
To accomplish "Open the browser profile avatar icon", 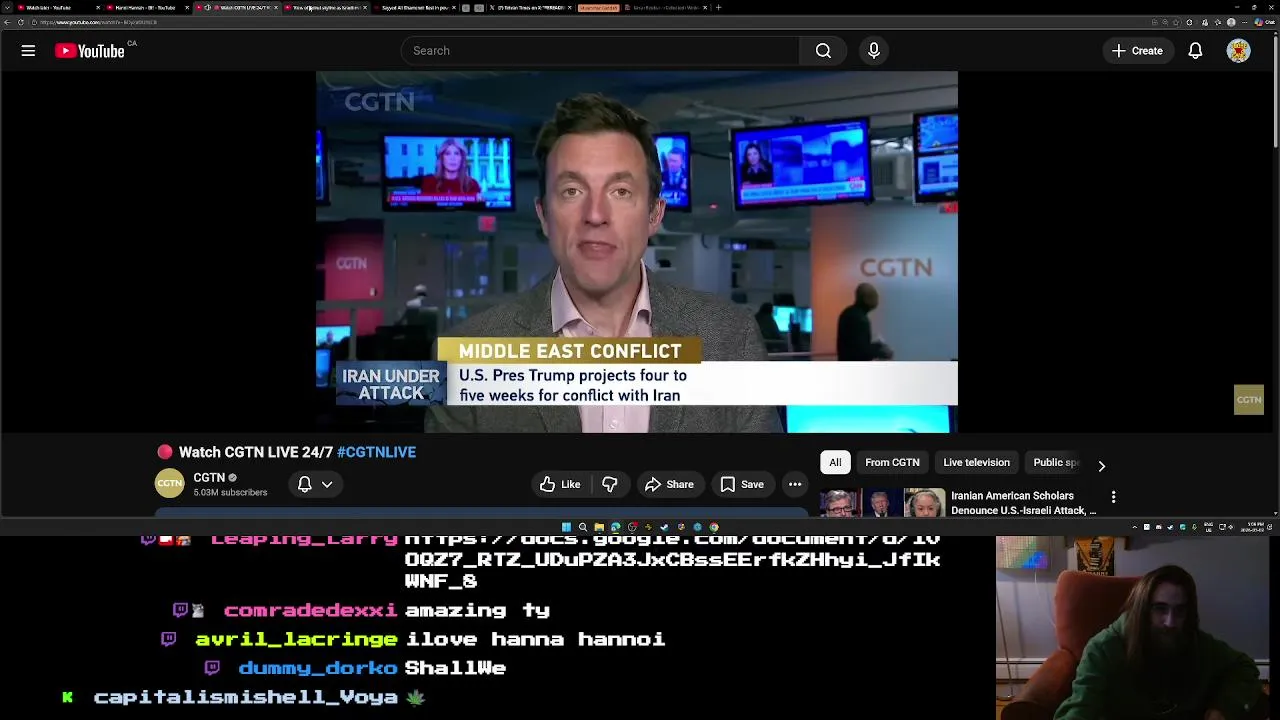I will tap(1231, 22).
